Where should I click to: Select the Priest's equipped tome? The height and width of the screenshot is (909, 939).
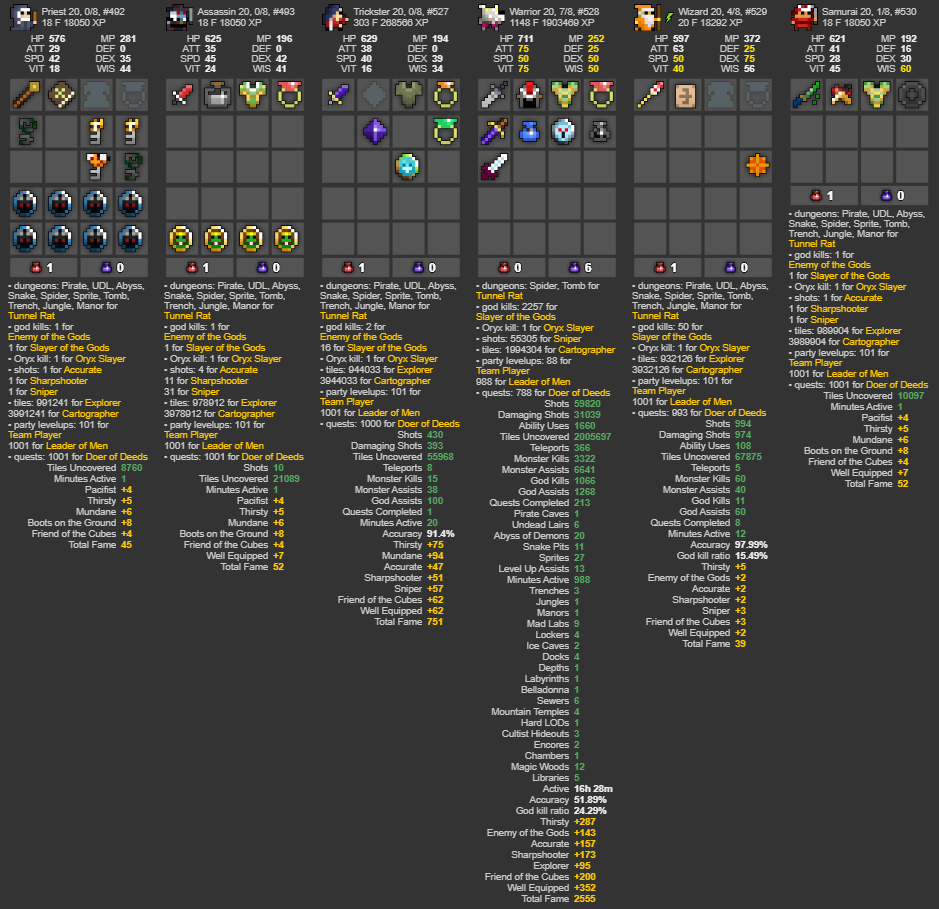(x=61, y=95)
